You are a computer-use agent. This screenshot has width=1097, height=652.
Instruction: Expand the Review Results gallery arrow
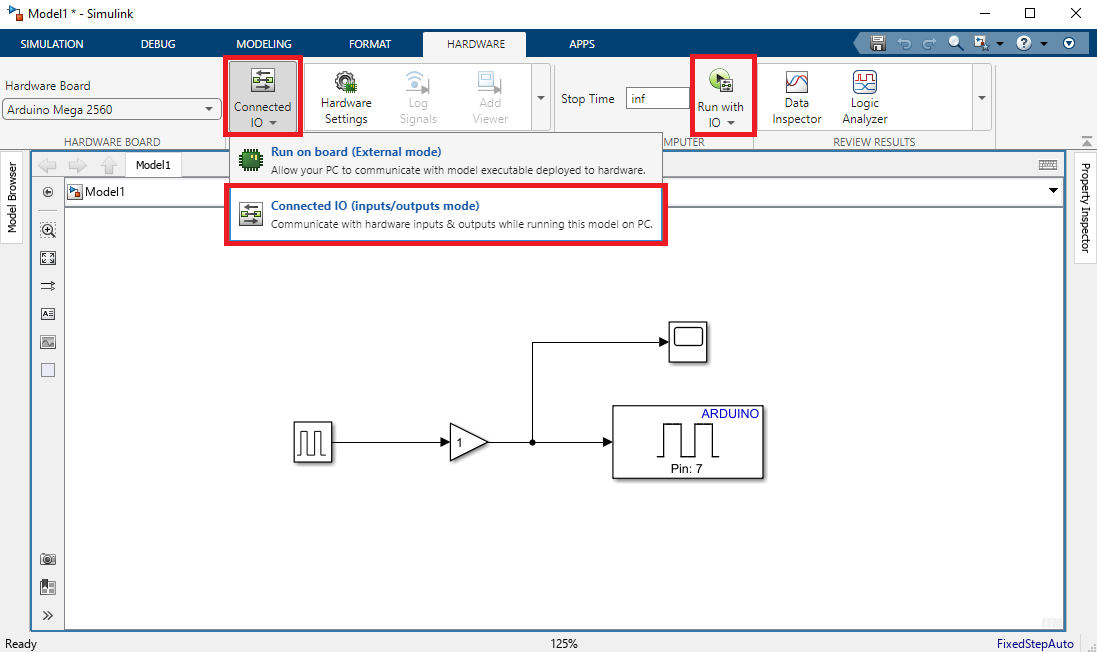tap(981, 98)
